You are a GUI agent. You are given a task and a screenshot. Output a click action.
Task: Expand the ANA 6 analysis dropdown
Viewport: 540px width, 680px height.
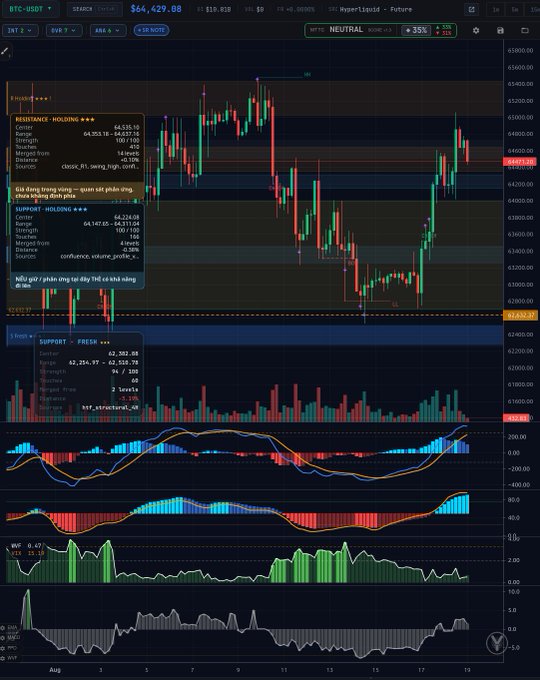click(108, 30)
